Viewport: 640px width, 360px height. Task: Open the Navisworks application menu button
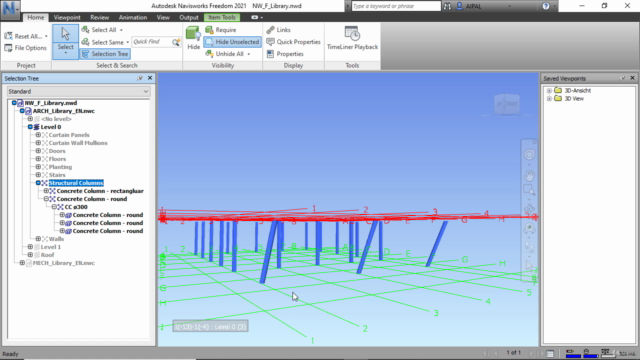point(10,9)
